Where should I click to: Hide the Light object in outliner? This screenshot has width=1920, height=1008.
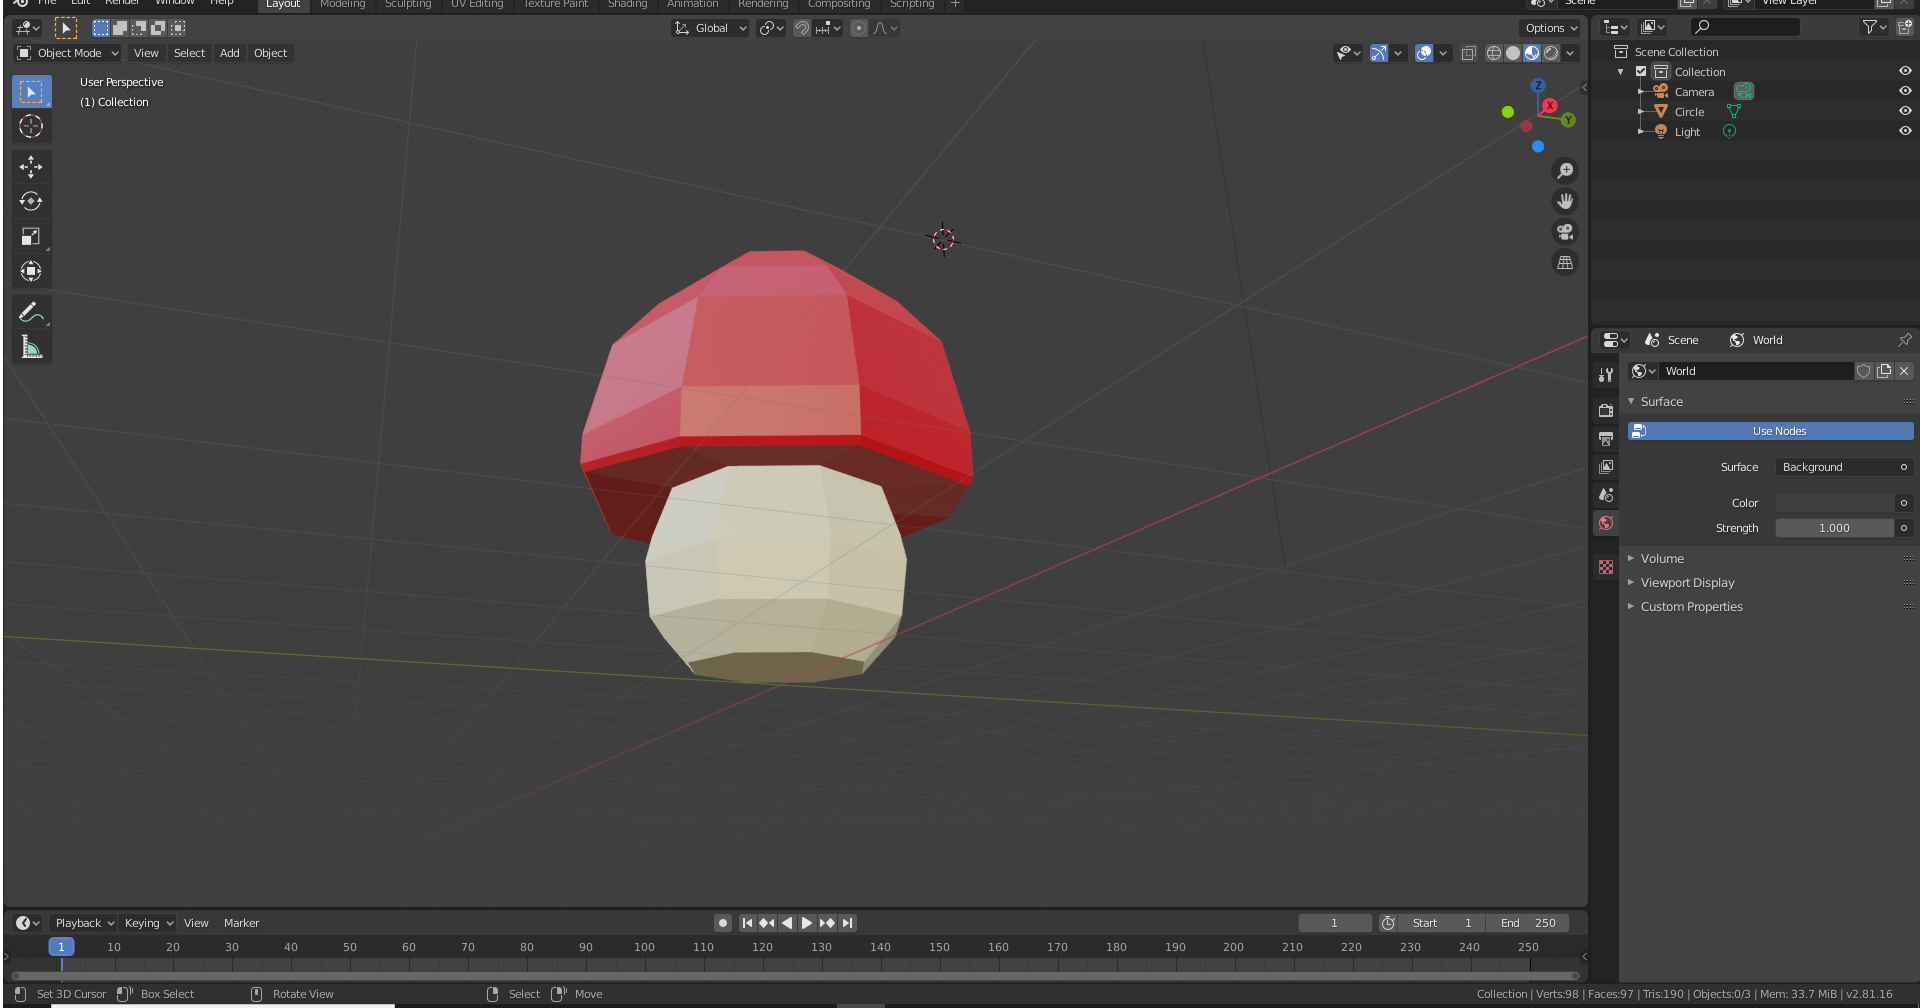1904,131
